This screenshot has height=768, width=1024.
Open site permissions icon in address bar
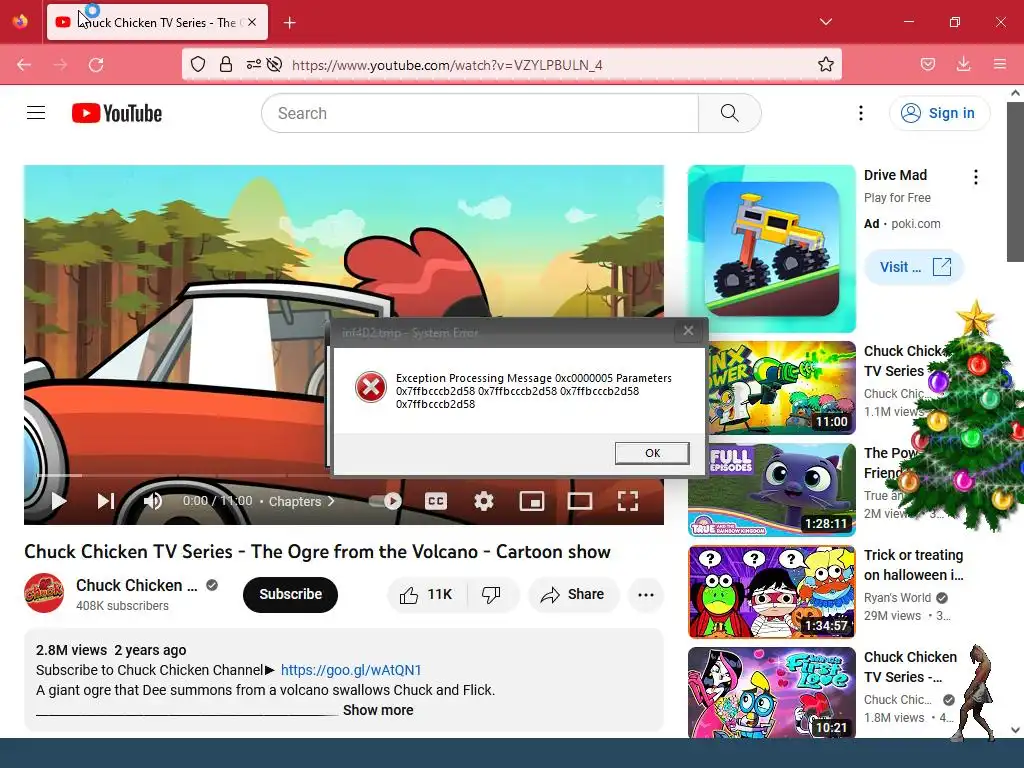tap(253, 65)
